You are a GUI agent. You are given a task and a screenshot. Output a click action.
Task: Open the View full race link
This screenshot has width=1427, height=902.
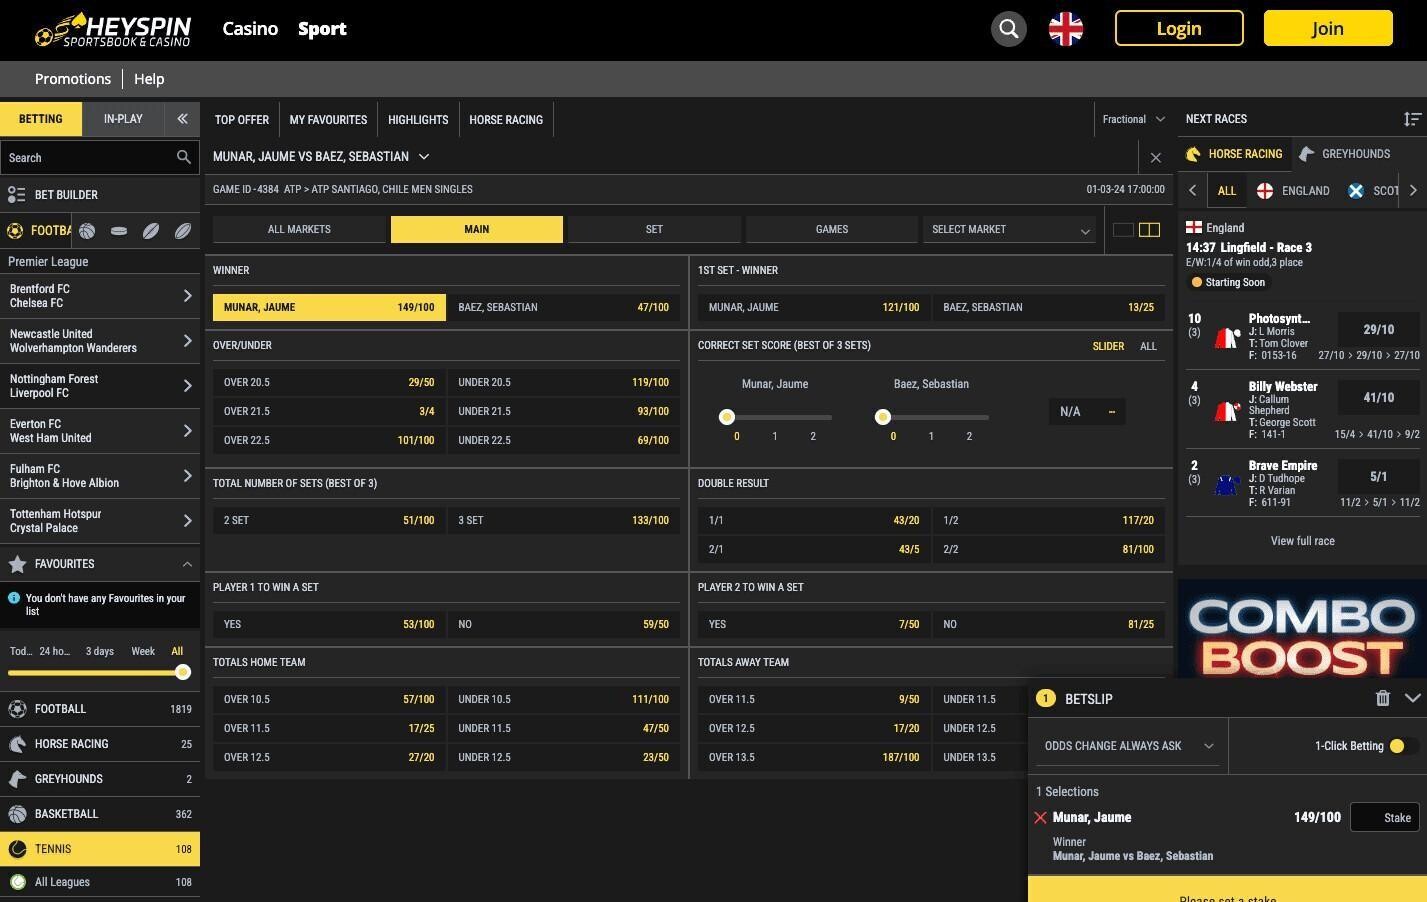[x=1302, y=541]
